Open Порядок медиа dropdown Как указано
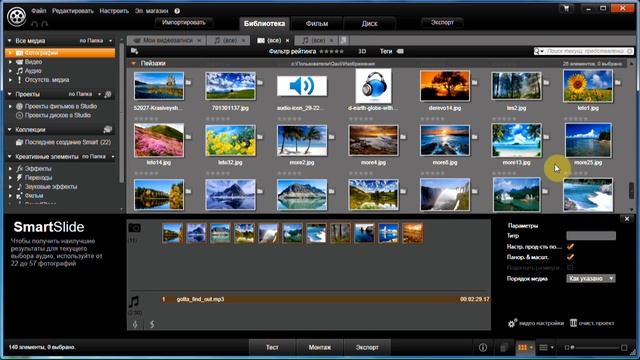The height and width of the screenshot is (360, 640). [x=590, y=278]
